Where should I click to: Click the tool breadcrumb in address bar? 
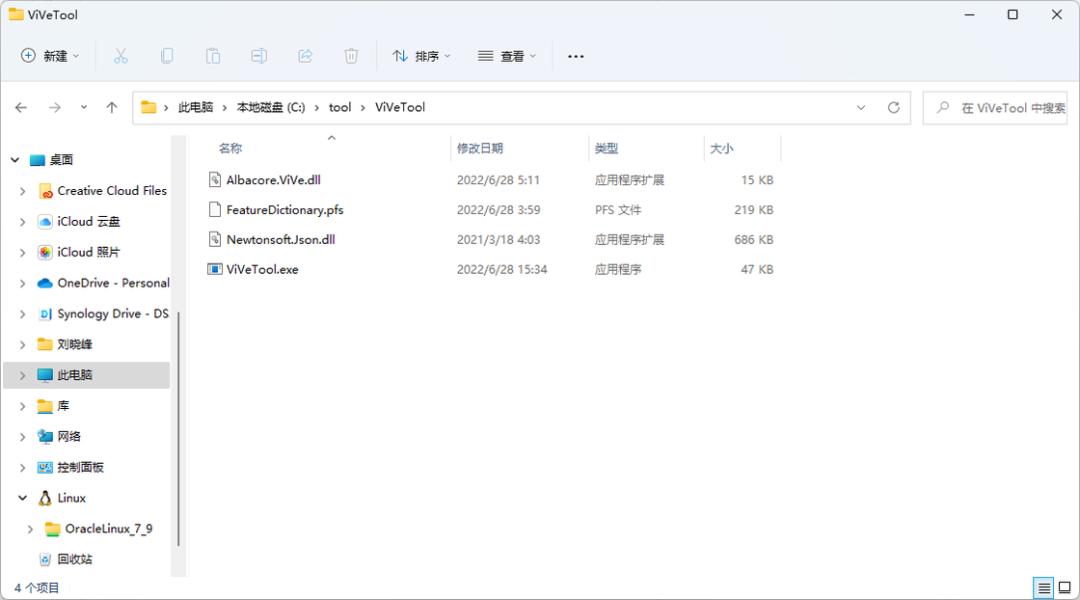coord(340,107)
